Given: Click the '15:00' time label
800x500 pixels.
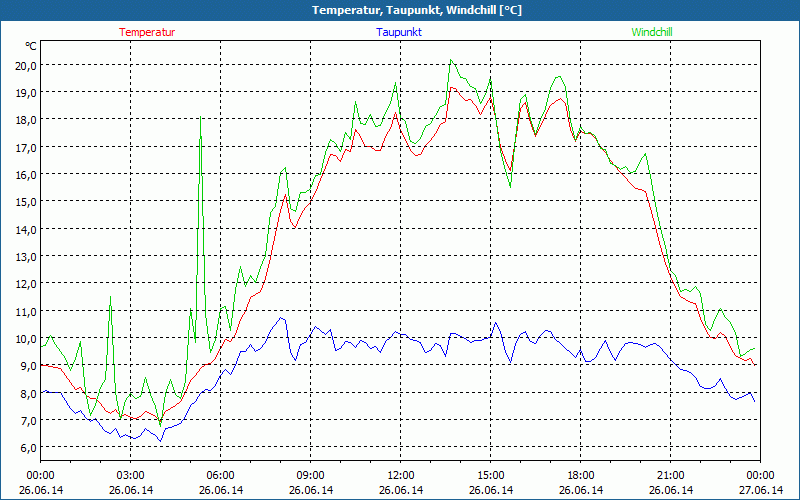Looking at the screenshot, I should [x=491, y=476].
